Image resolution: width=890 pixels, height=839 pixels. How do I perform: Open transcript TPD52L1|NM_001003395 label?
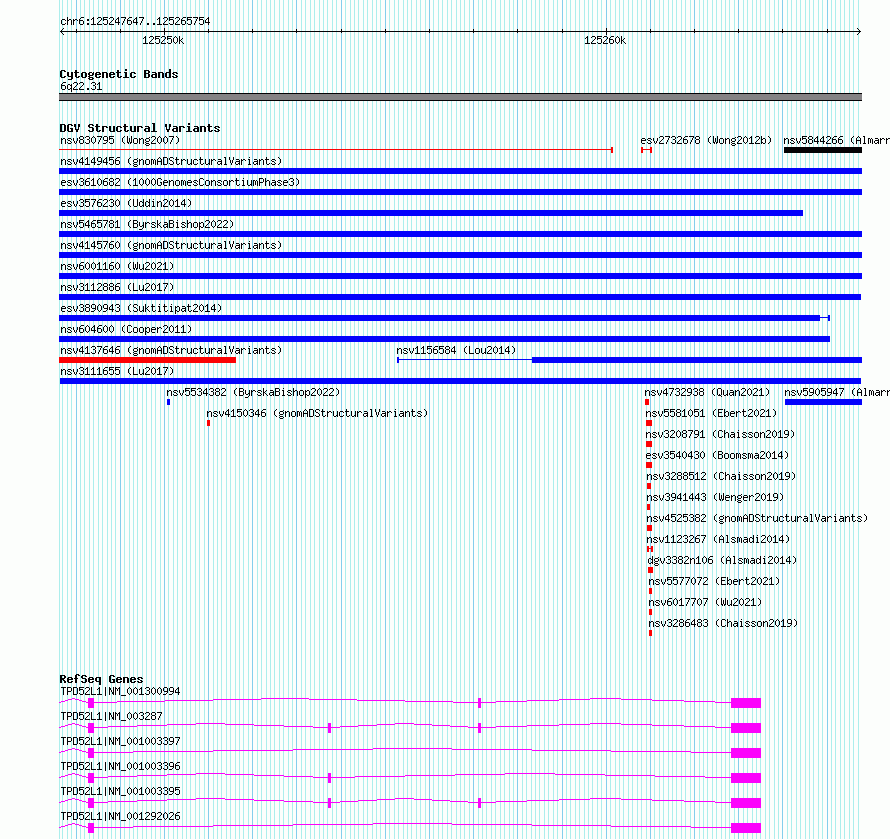click(120, 791)
